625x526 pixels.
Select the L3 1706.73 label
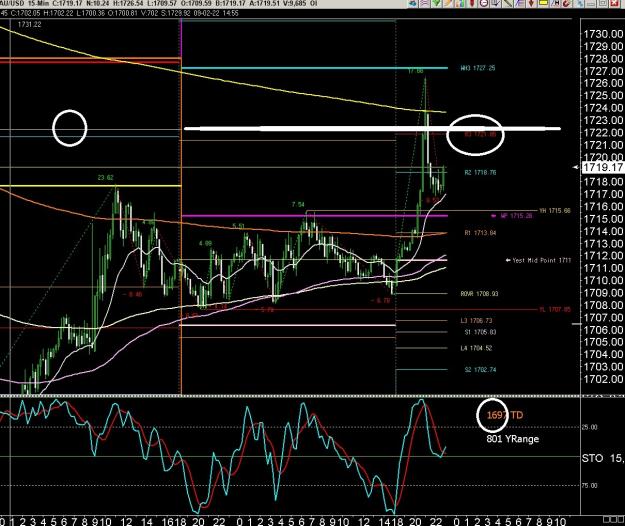(476, 320)
